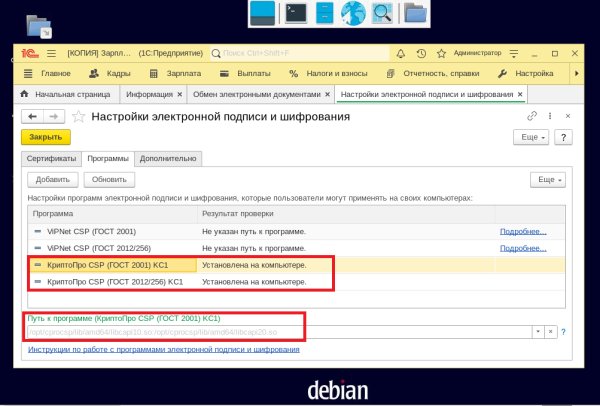Click the show desktop panel icon
Image resolution: width=600 pixels, height=406 pixels.
(x=262, y=13)
